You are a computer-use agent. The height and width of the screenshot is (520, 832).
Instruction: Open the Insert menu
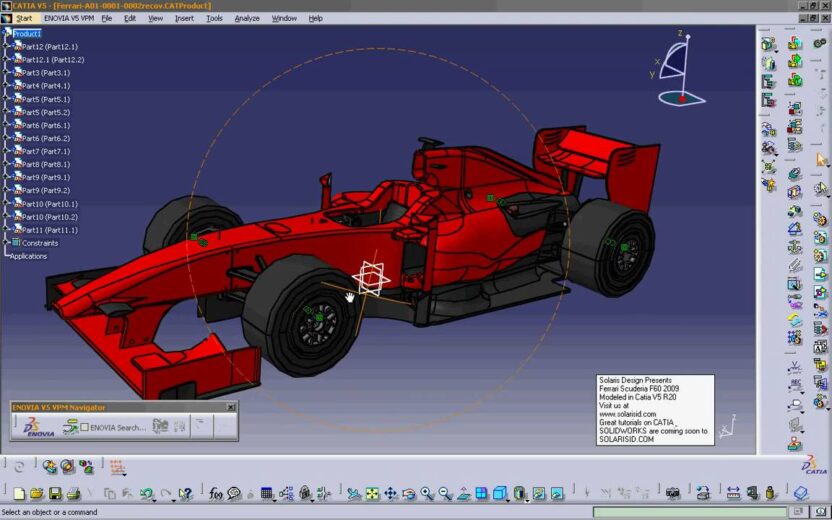184,18
